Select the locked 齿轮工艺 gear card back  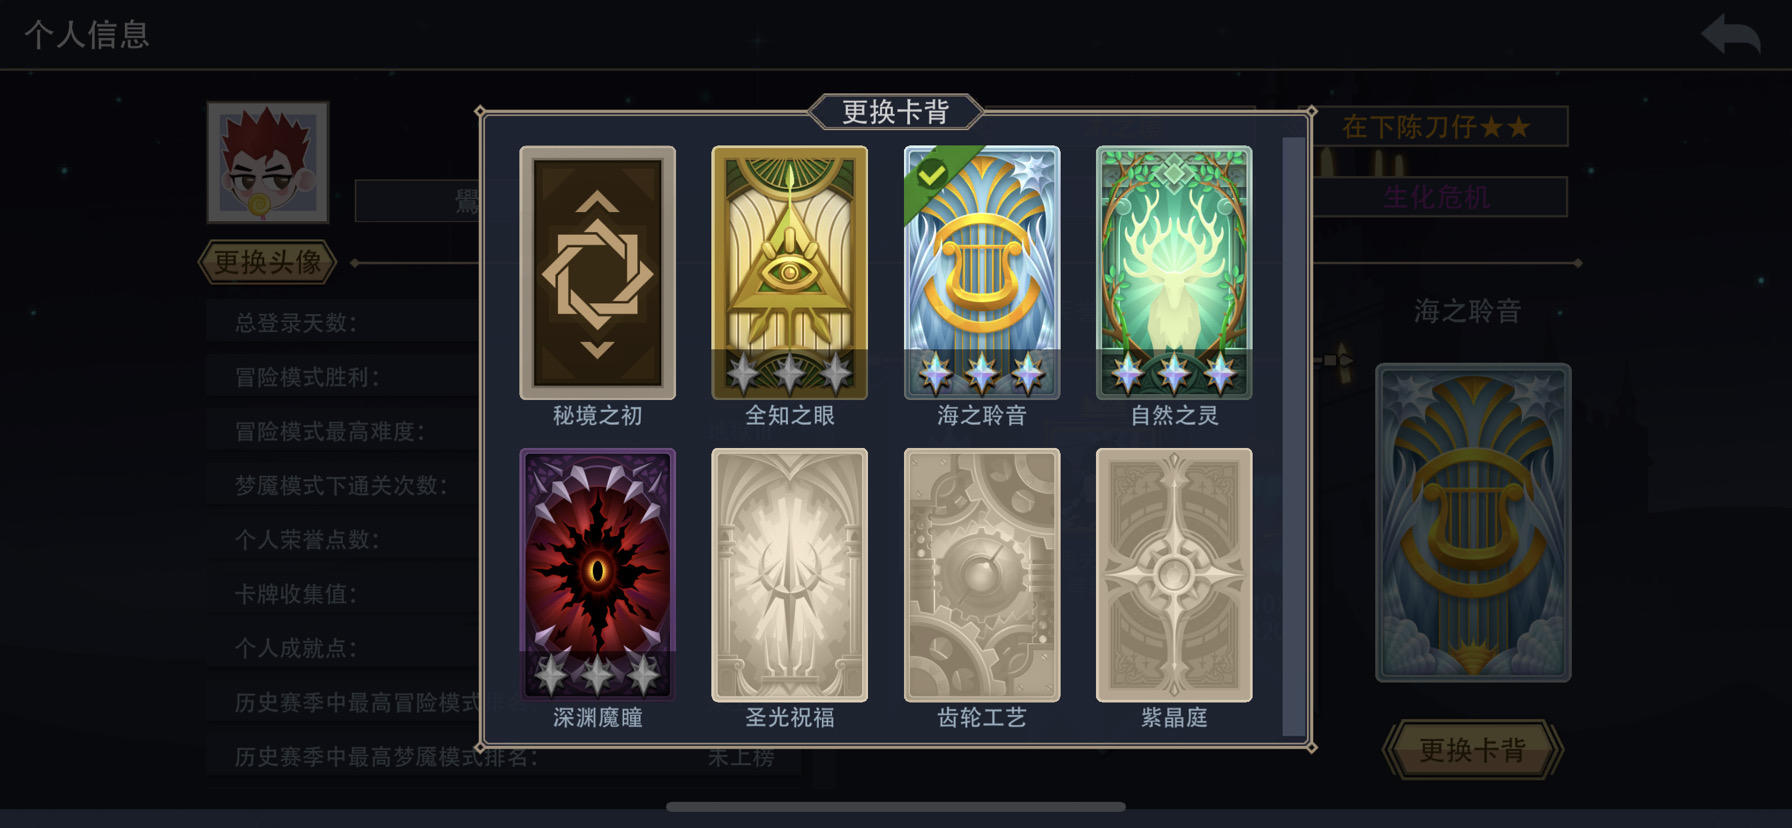tap(981, 575)
